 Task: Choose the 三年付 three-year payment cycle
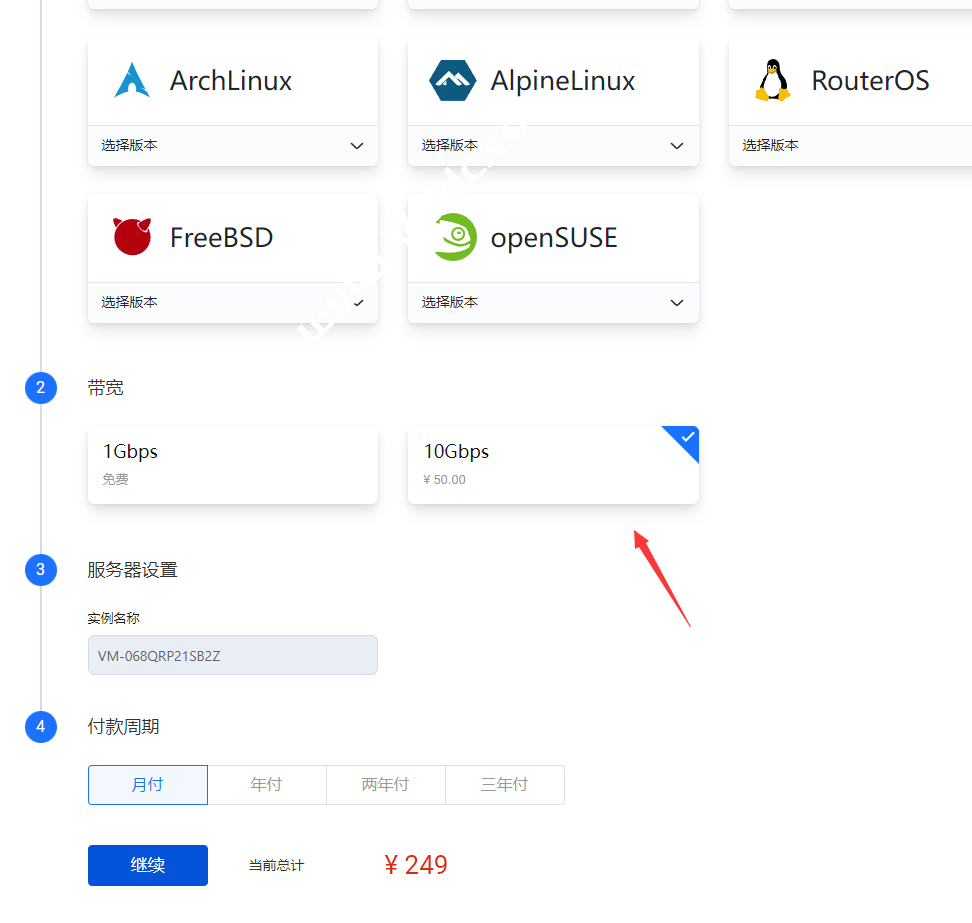[505, 785]
